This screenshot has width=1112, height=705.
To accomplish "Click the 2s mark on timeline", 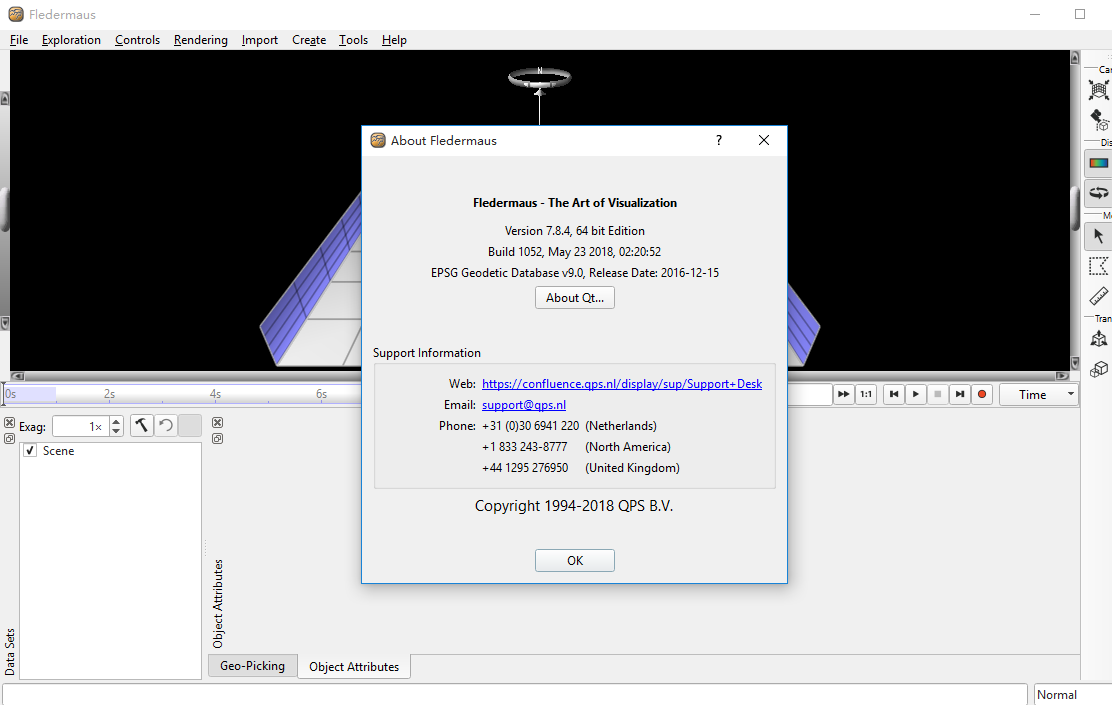I will point(109,395).
